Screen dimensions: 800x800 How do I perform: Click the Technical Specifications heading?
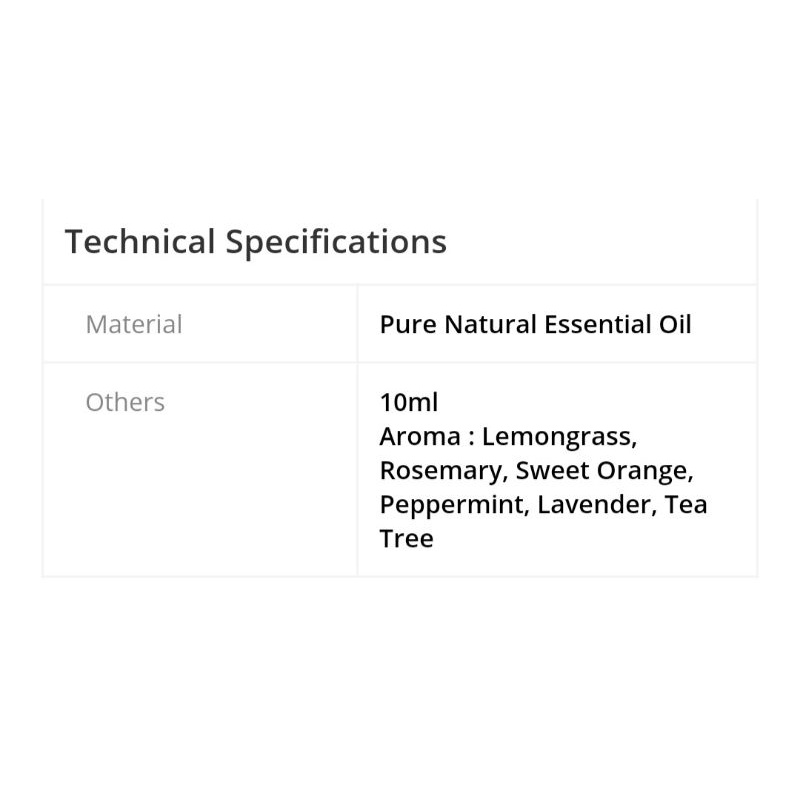(x=255, y=242)
